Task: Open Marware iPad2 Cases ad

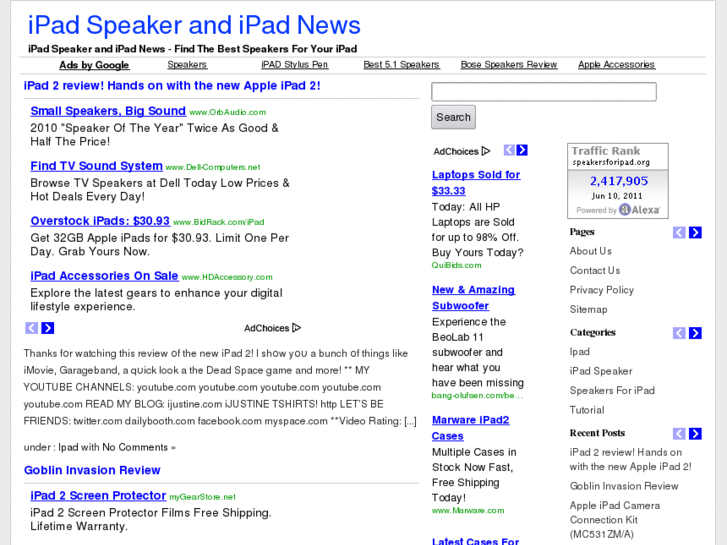Action: click(x=471, y=428)
